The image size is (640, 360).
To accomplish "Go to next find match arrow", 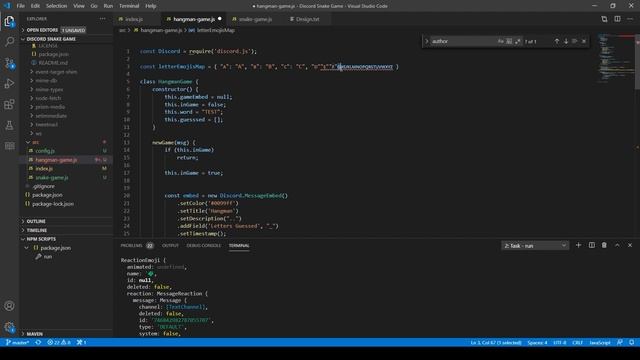I will [x=566, y=41].
